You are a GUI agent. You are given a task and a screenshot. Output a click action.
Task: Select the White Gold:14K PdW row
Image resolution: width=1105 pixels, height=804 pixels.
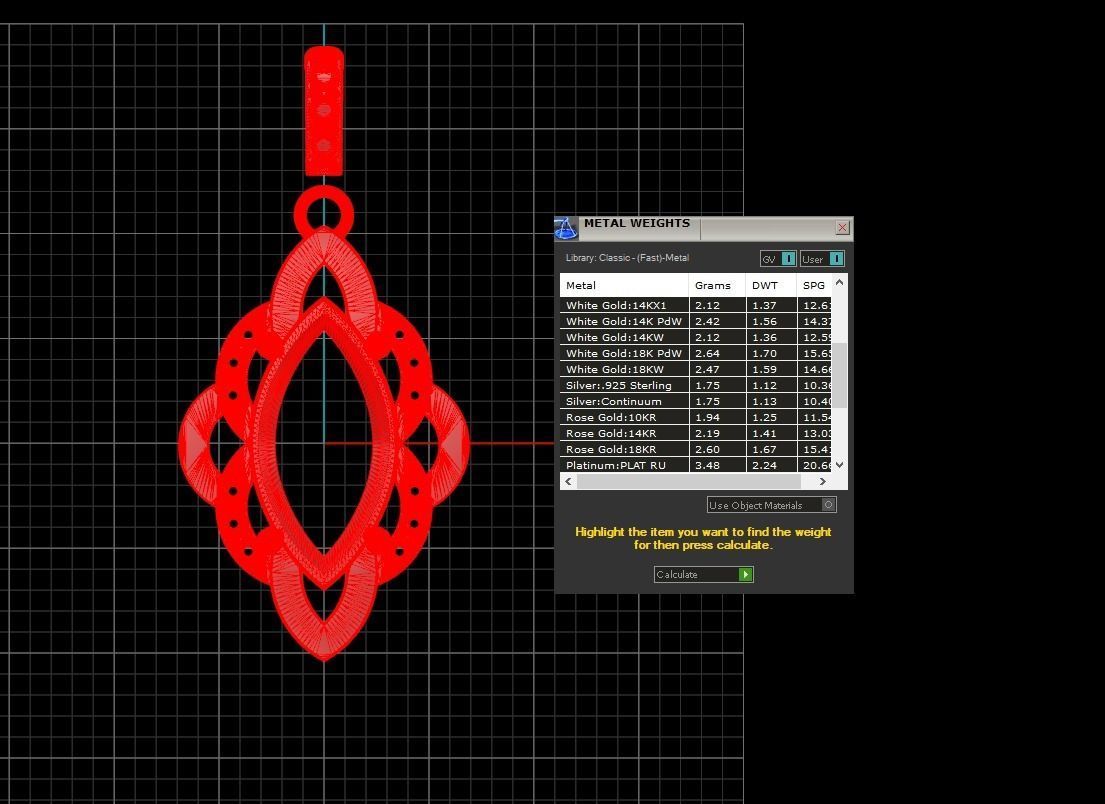click(696, 321)
